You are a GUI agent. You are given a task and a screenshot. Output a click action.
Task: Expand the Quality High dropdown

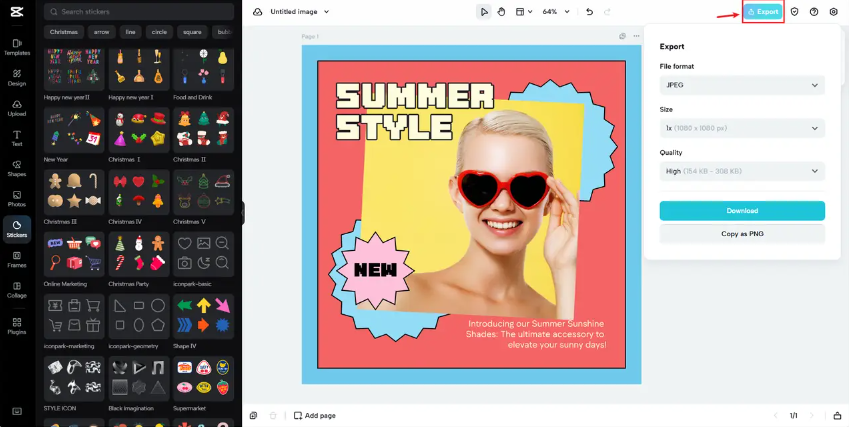[x=741, y=171]
